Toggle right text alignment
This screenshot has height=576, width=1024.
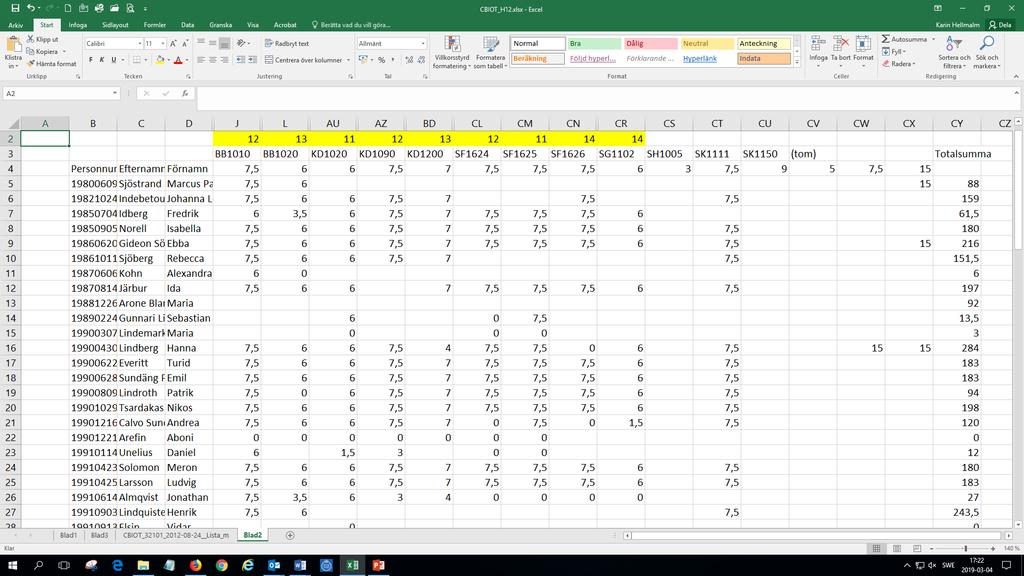click(x=225, y=60)
